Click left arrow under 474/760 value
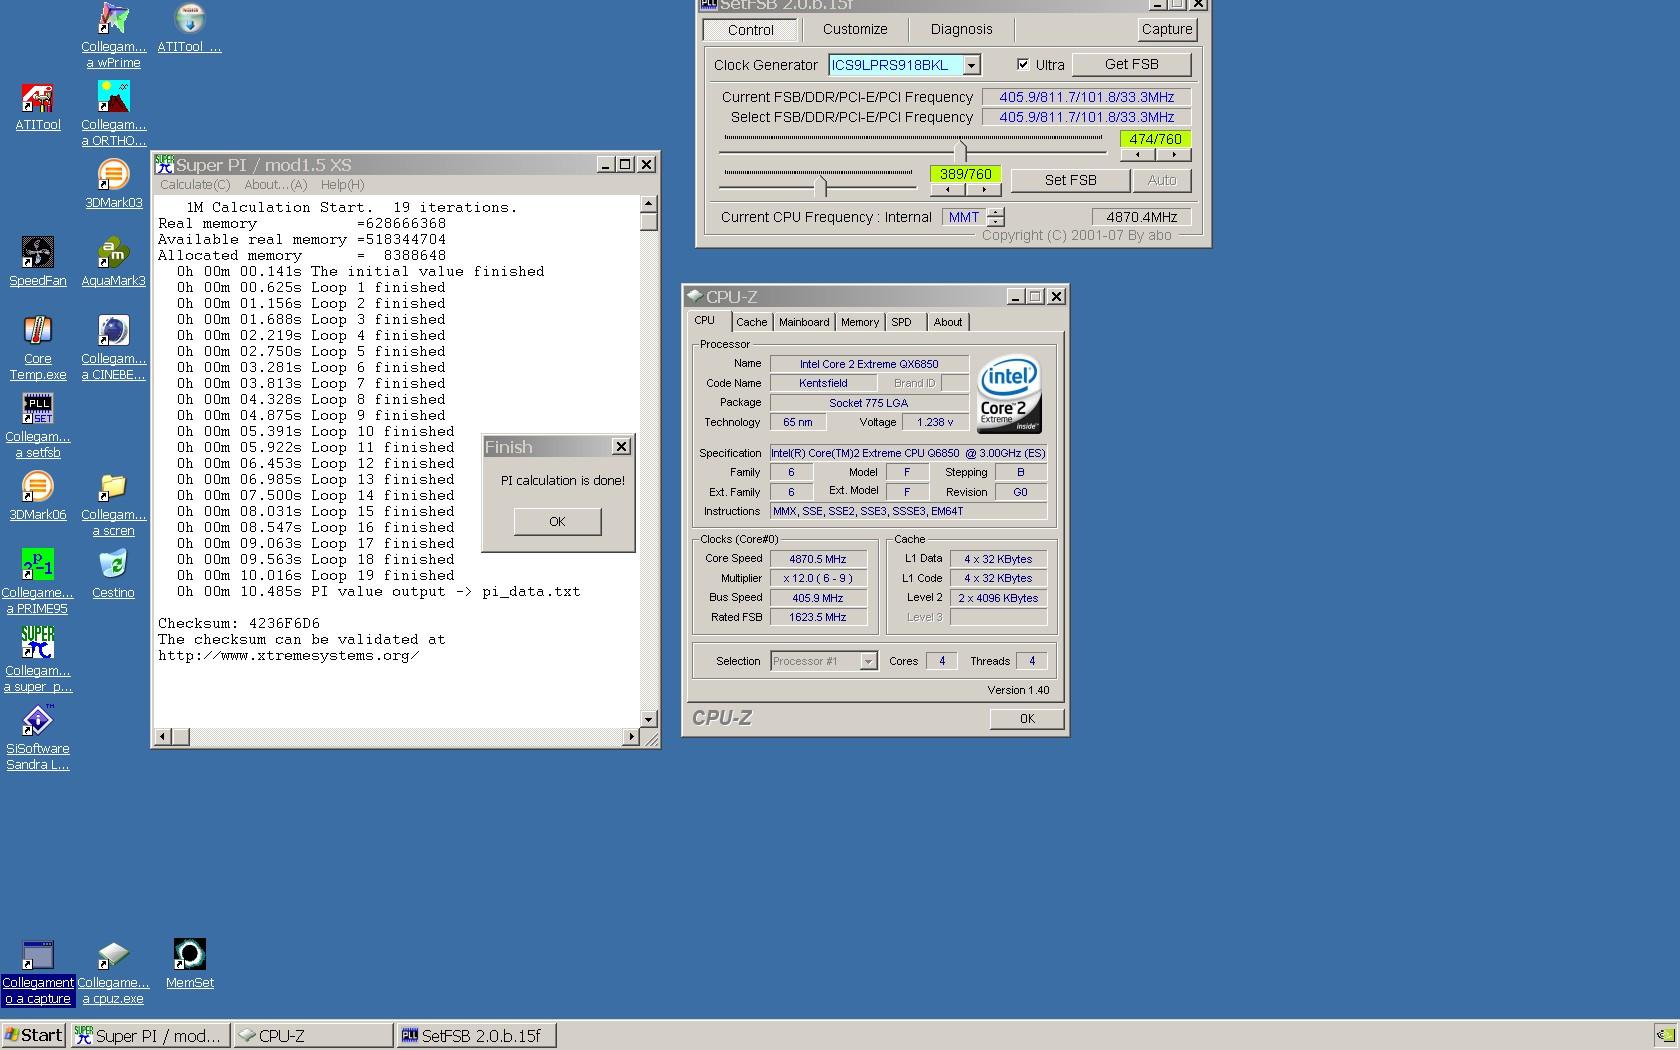1680x1050 pixels. click(1138, 155)
